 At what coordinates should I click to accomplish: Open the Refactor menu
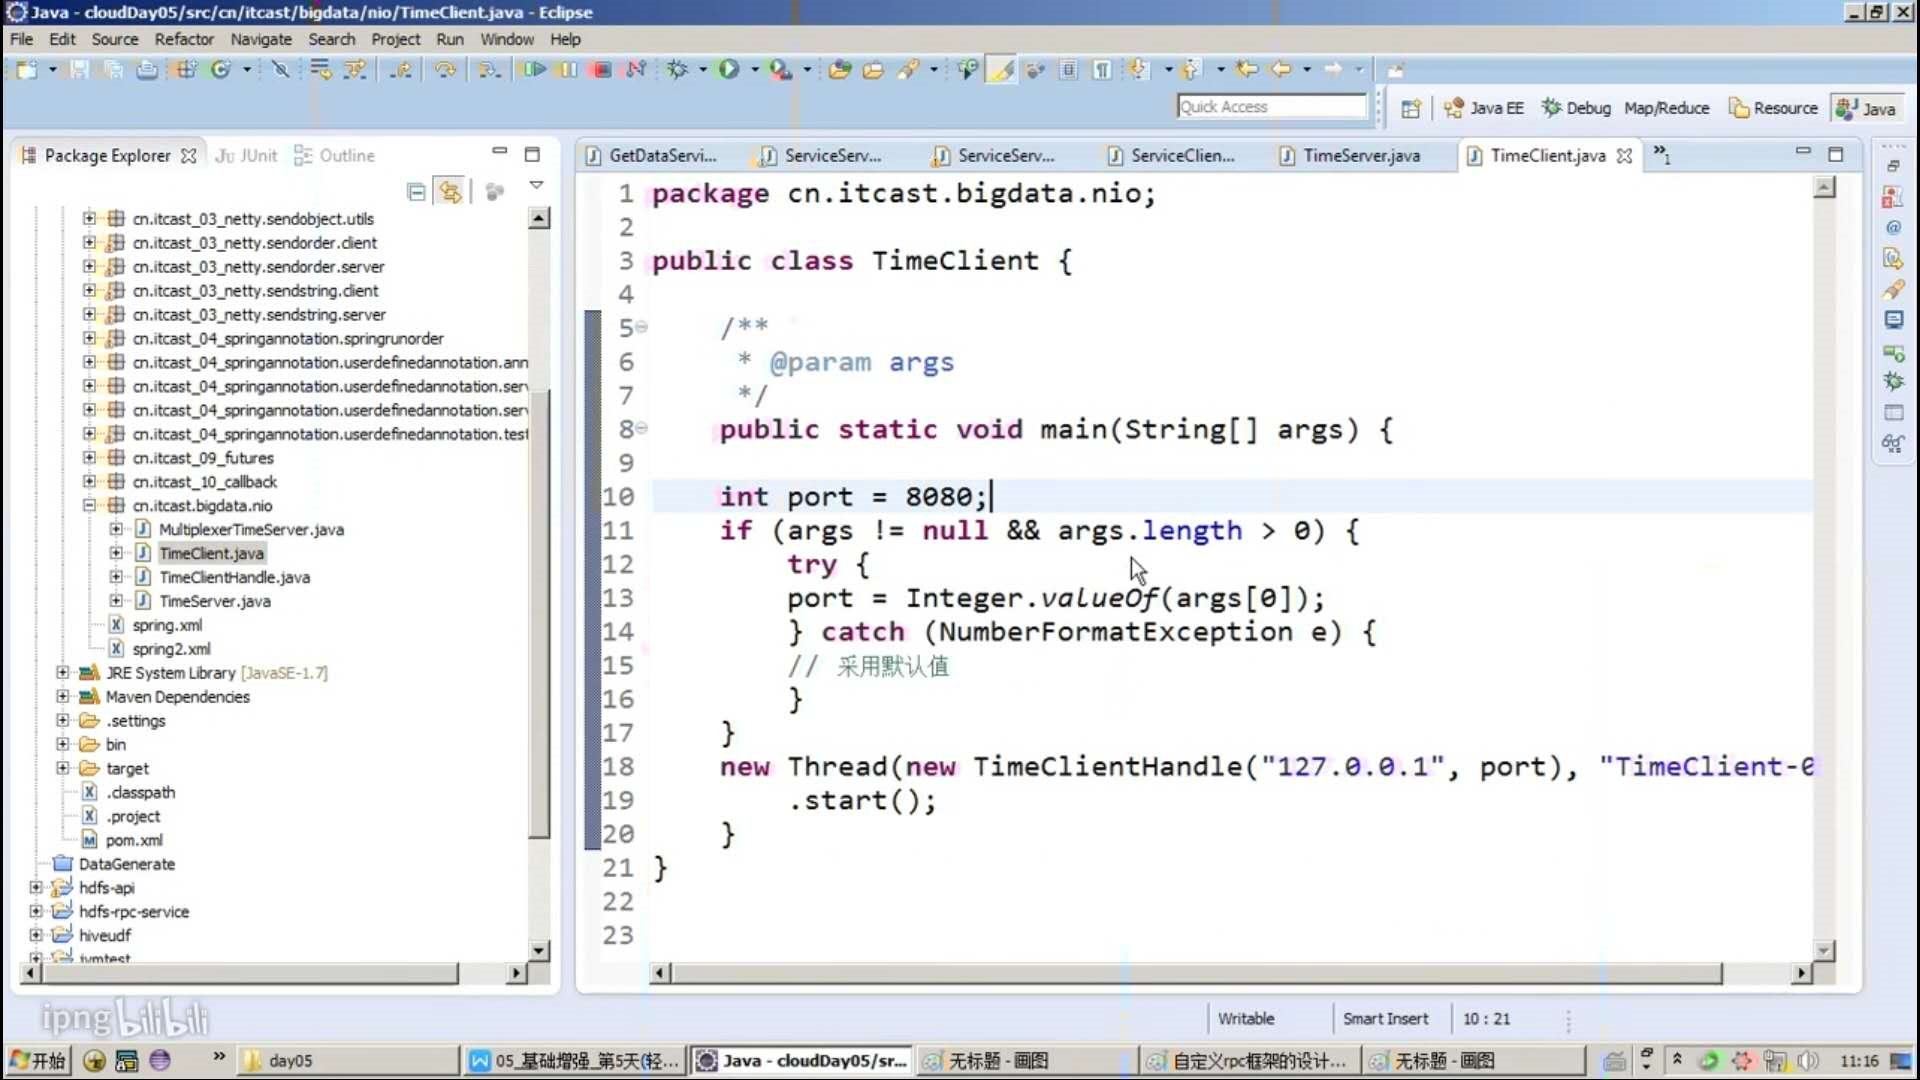pyautogui.click(x=184, y=39)
